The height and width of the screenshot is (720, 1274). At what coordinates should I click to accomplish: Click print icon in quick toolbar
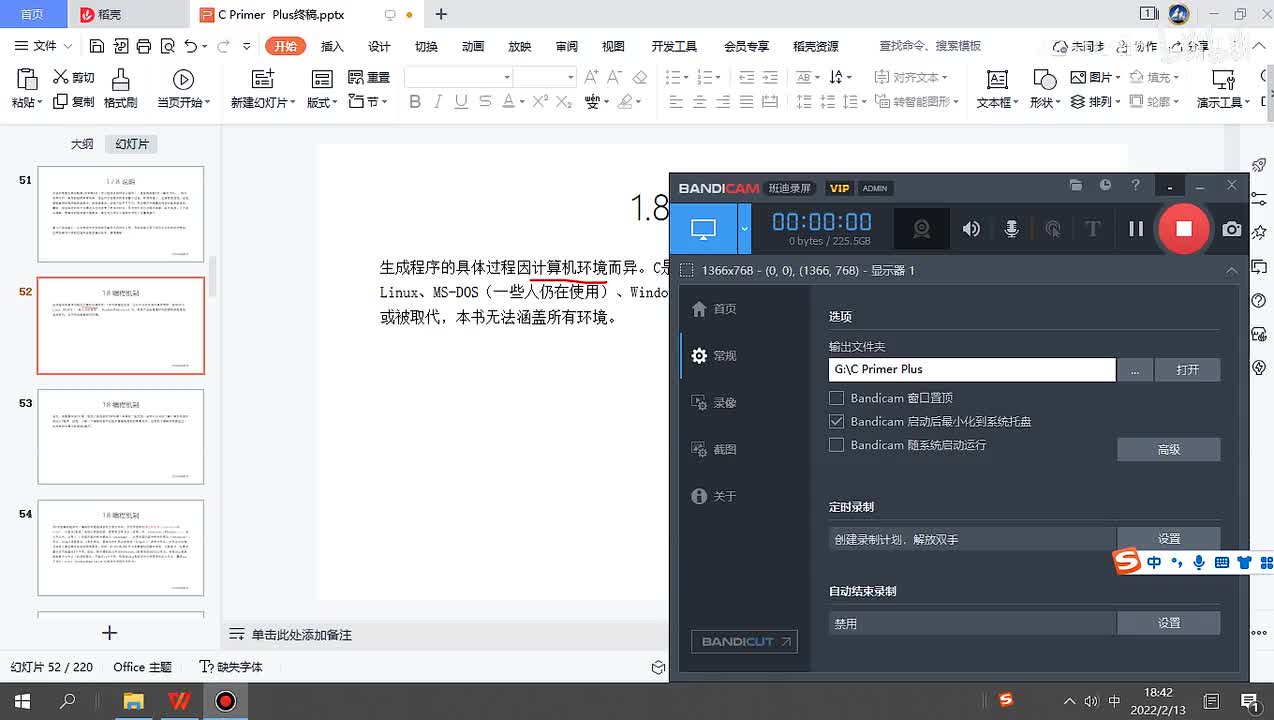[144, 46]
